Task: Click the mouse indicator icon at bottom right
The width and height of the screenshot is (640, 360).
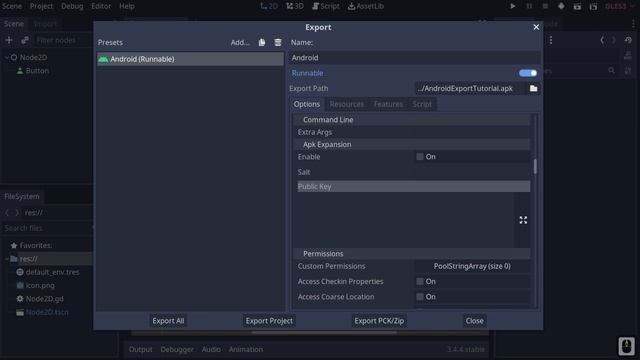Action: click(x=626, y=346)
